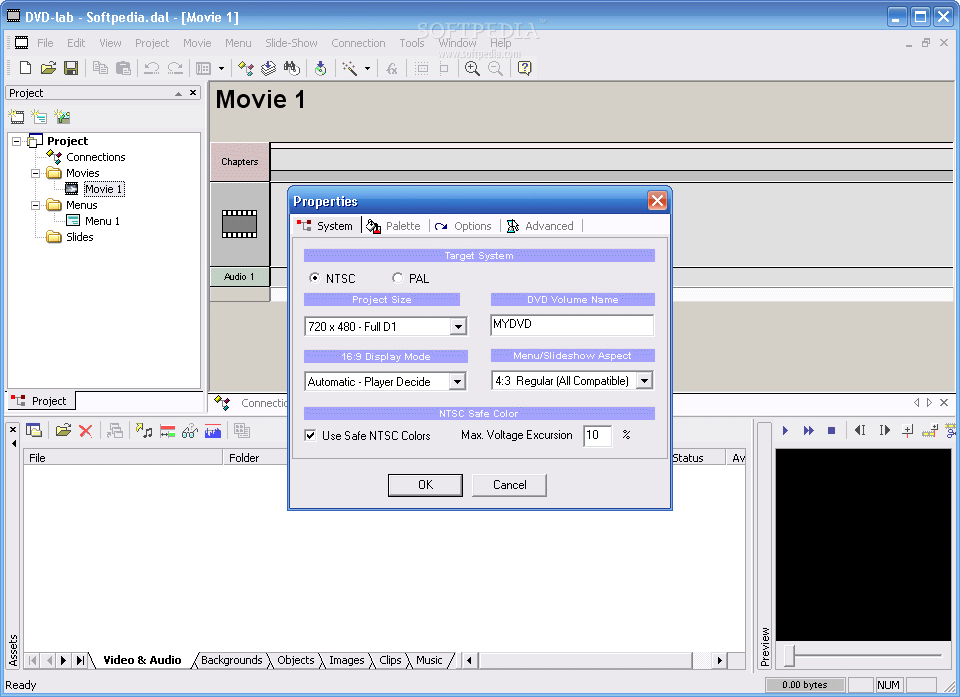Select the System tab in Properties
Image resolution: width=960 pixels, height=697 pixels.
(x=325, y=226)
